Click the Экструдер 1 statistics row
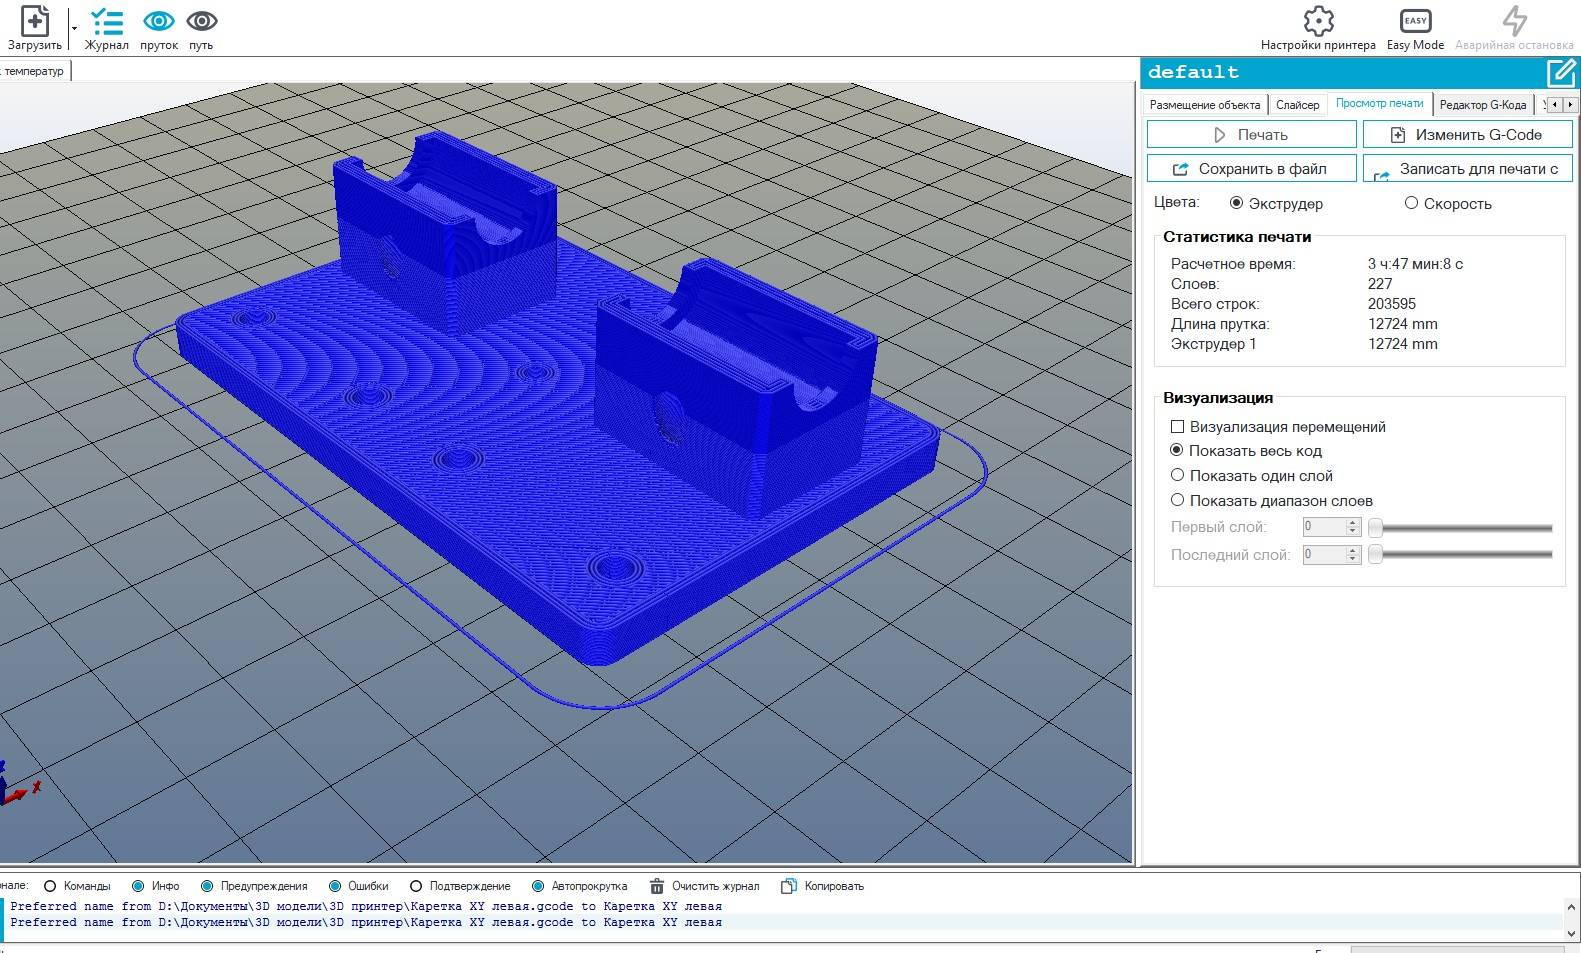Image resolution: width=1581 pixels, height=953 pixels. (x=1304, y=344)
